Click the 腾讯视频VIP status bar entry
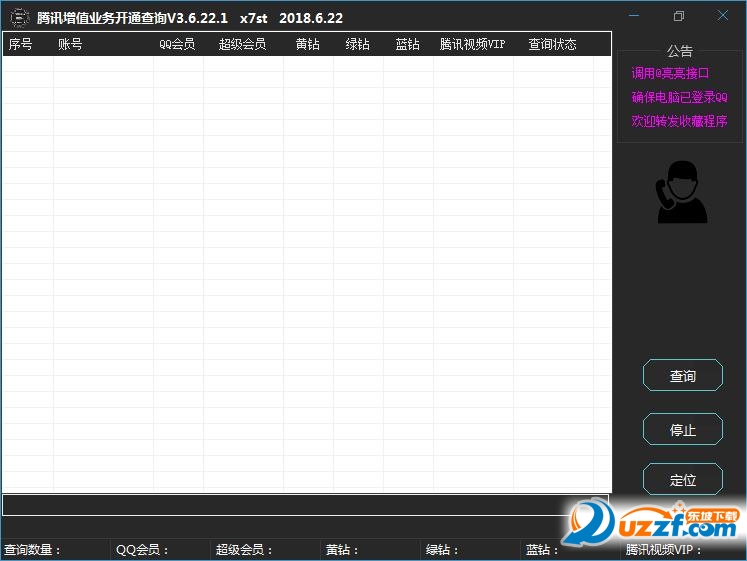 pos(663,550)
